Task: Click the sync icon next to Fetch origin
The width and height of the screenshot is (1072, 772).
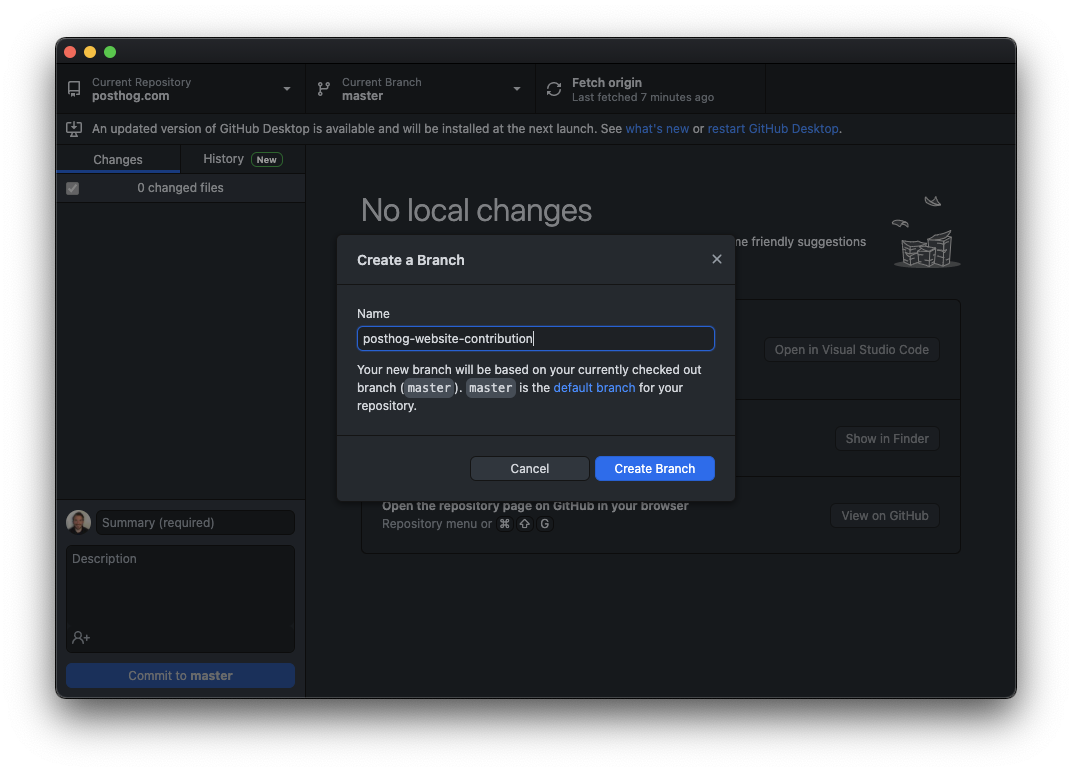Action: coord(553,89)
